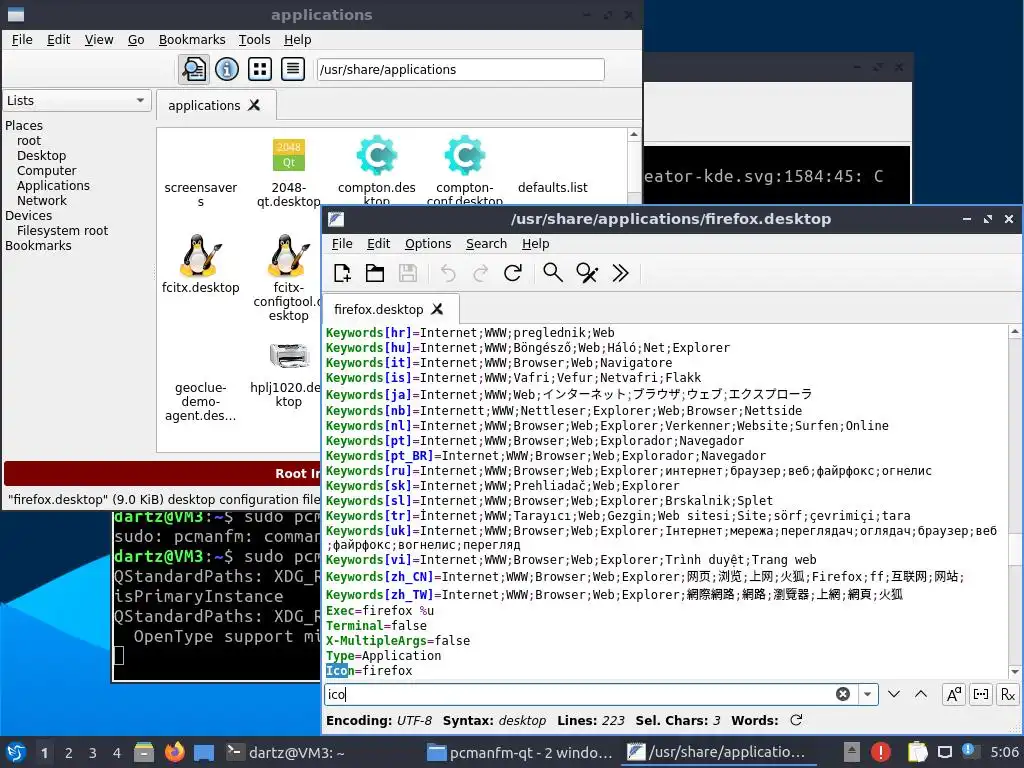Screen dimensions: 1024x768
Task: Open the Tools menu in pcmanfm
Action: point(254,40)
